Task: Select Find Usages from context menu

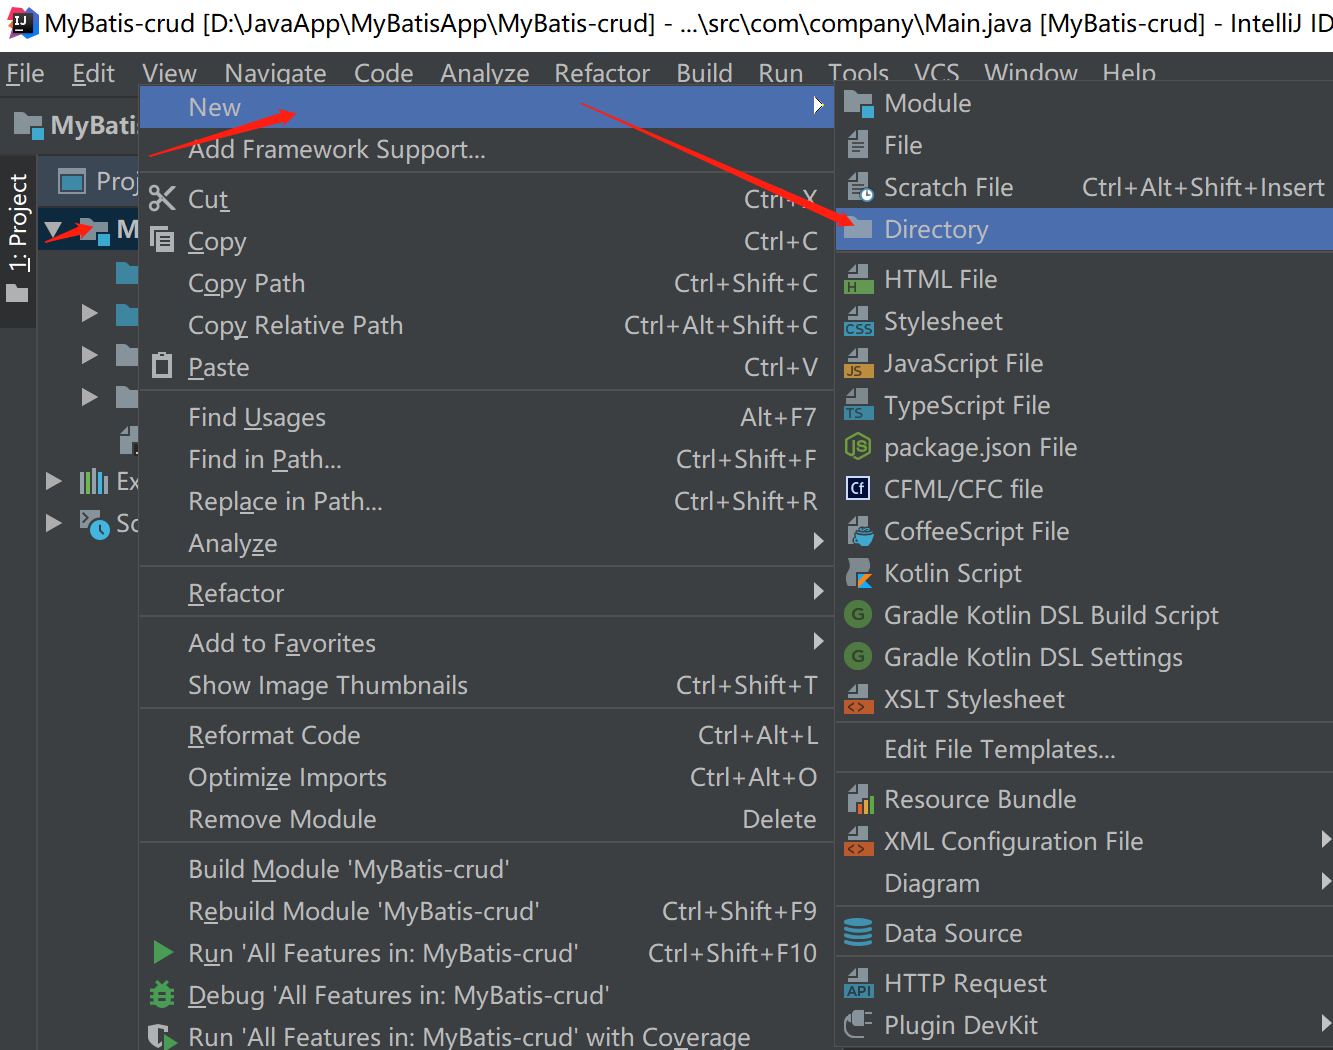Action: [257, 417]
